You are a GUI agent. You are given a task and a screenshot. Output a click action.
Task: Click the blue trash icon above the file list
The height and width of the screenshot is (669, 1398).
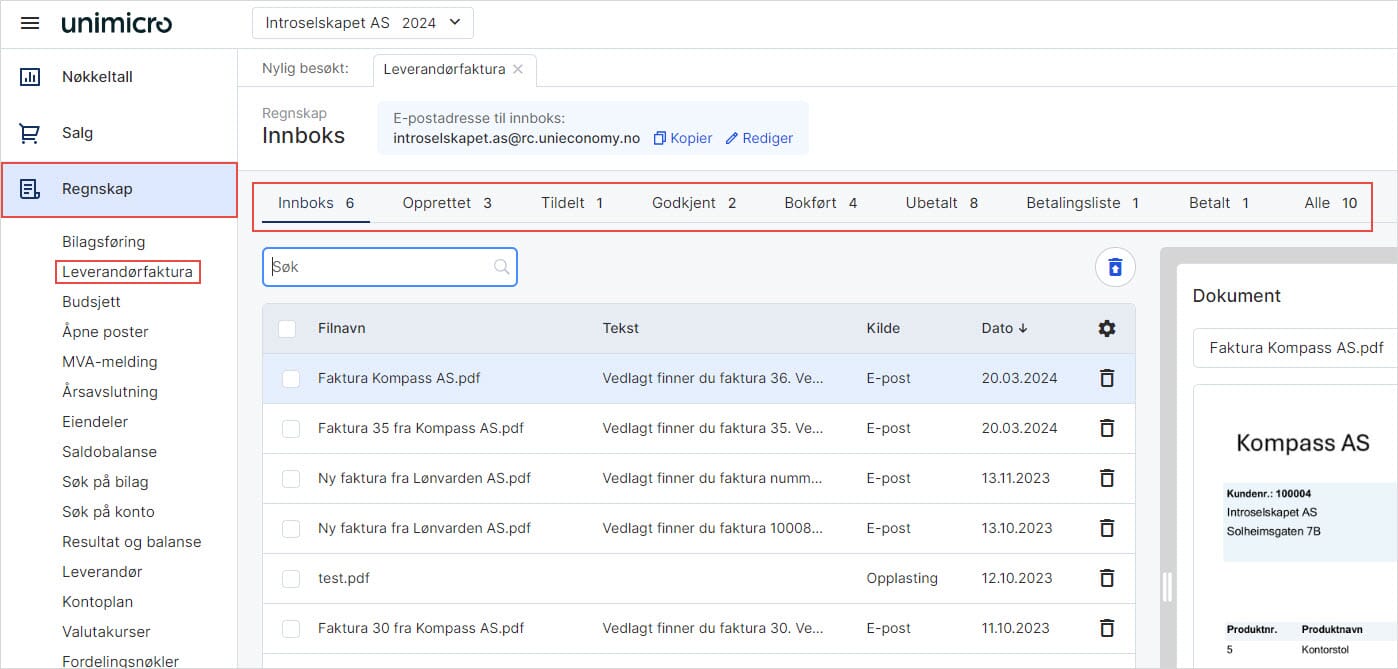click(x=1114, y=267)
